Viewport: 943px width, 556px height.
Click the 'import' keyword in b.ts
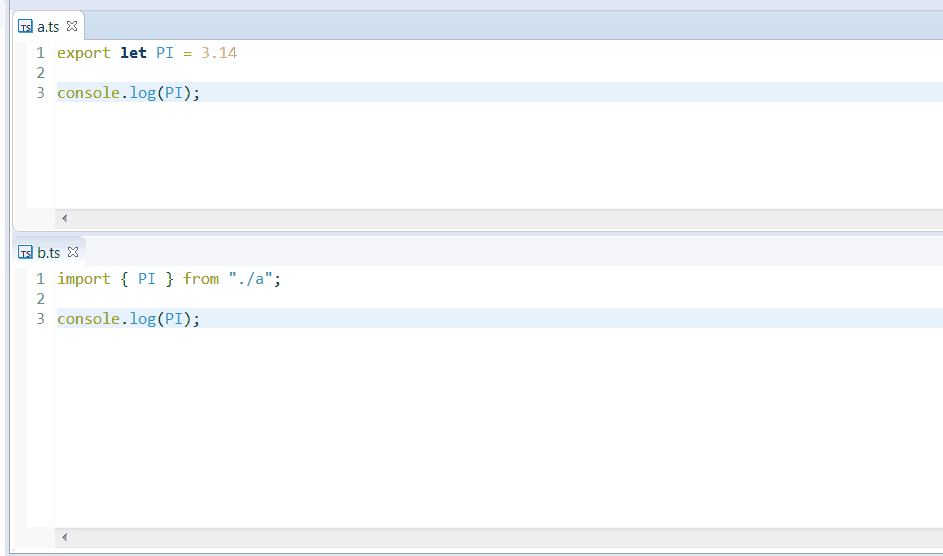click(83, 279)
